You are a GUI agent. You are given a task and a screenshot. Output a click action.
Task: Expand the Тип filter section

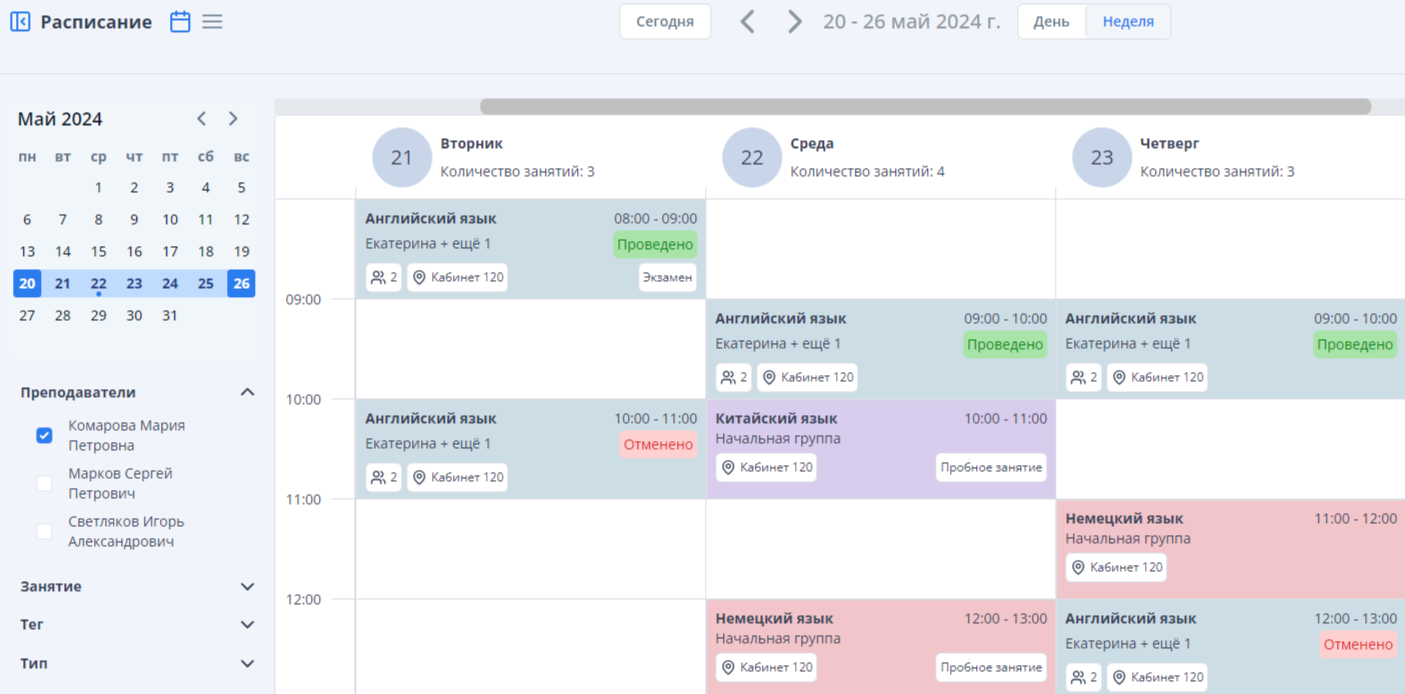point(247,663)
